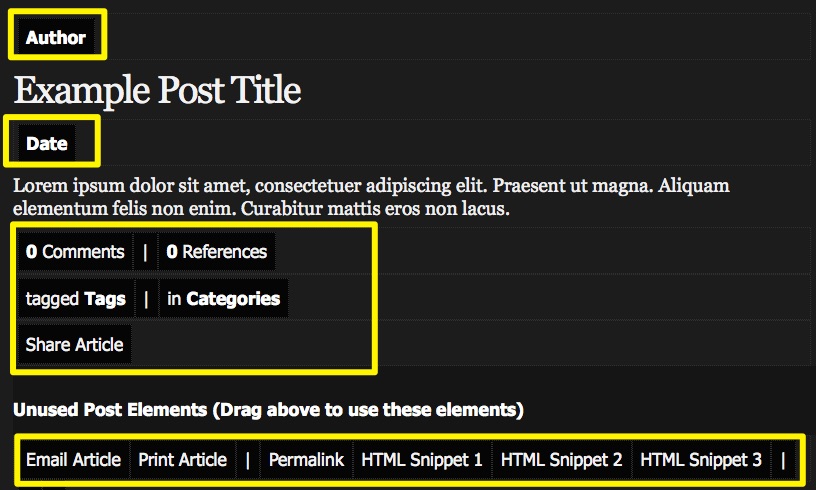Screen dimensions: 816x490
Task: Click separator between Comments and References
Action: [145, 252]
